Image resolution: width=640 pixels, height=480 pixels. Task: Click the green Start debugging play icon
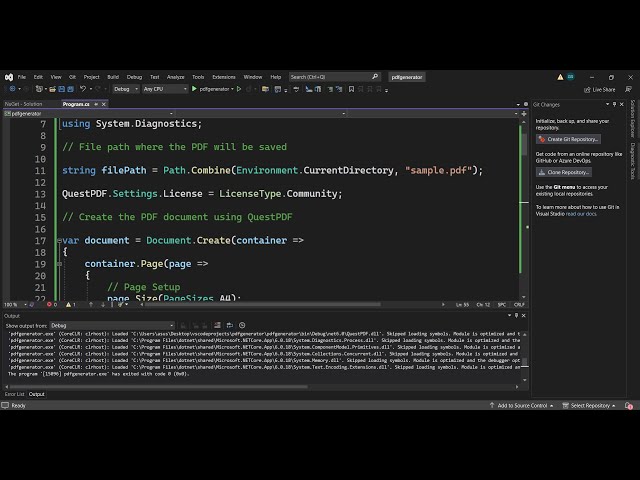(x=194, y=89)
